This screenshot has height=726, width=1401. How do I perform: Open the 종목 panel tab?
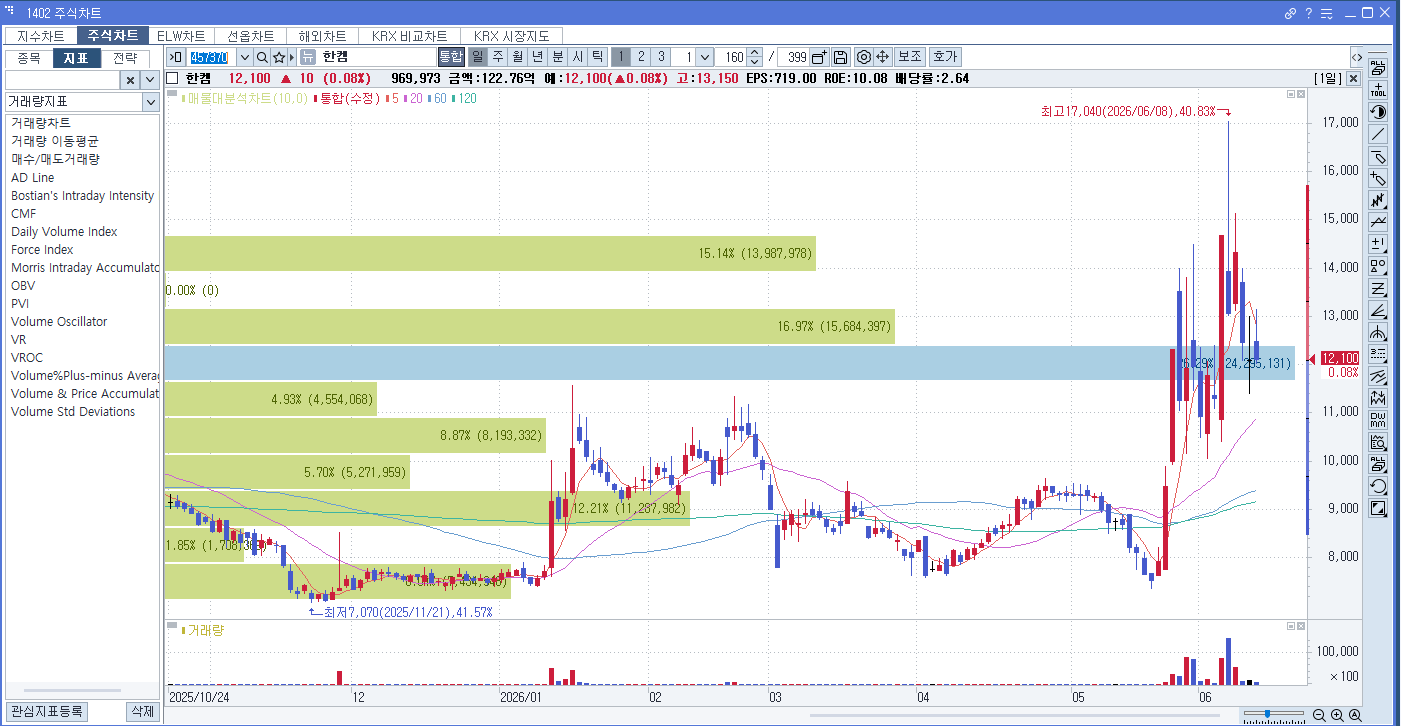click(x=29, y=58)
